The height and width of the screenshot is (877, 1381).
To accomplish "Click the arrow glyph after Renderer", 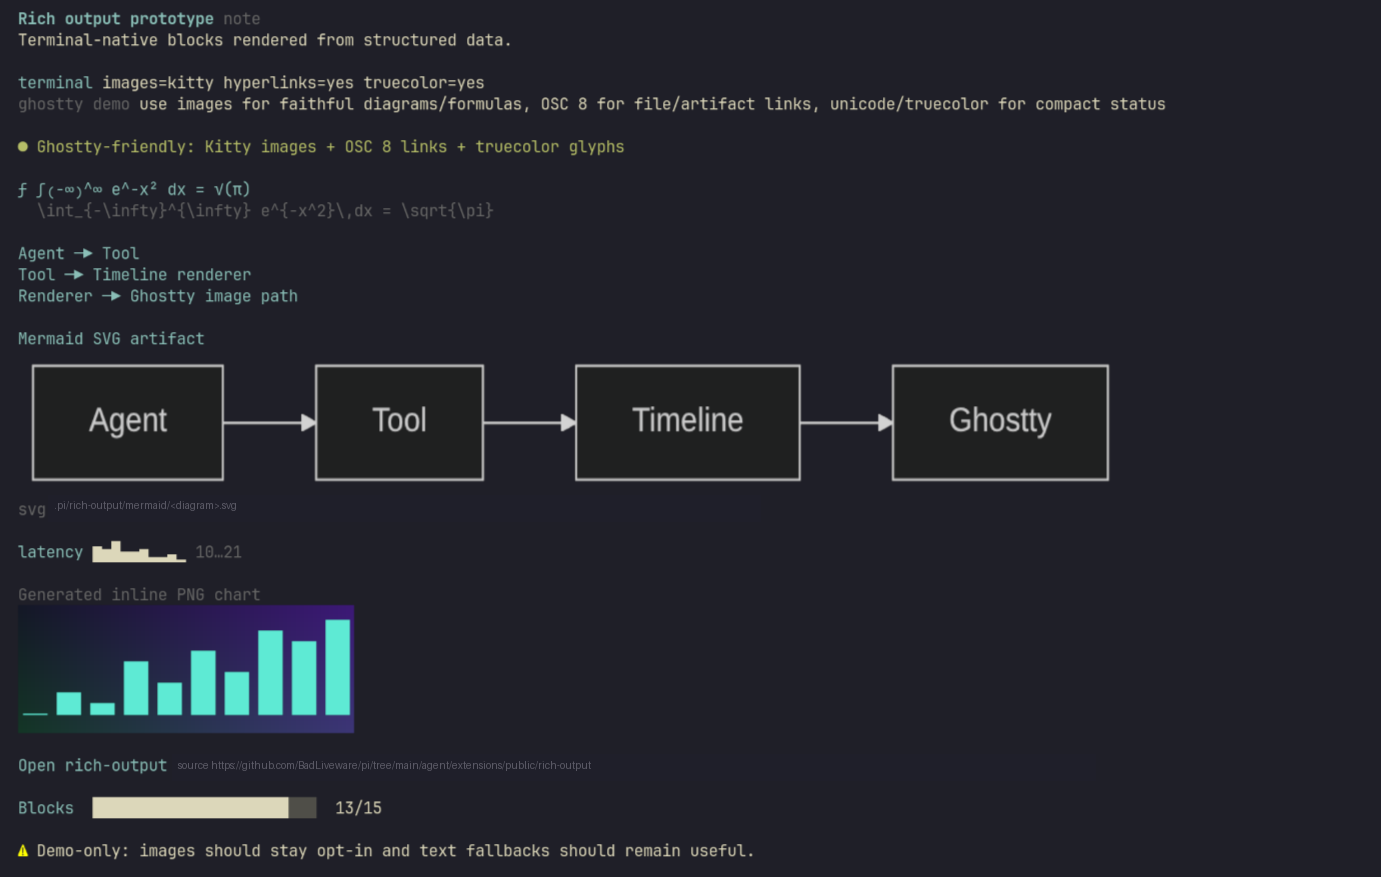I will [x=111, y=296].
